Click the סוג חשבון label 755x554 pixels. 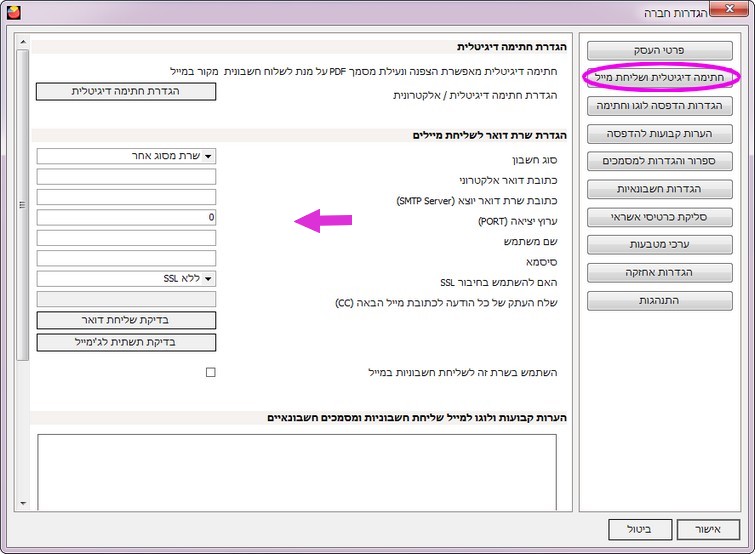pyautogui.click(x=534, y=160)
